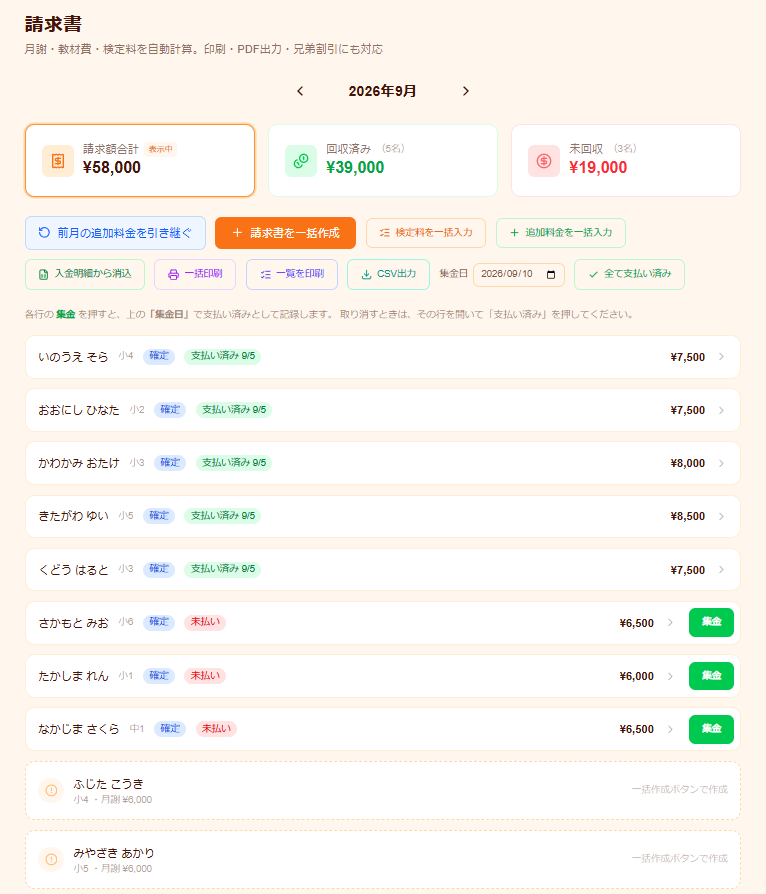Click 前月の追加料金を引き継ぐ button
This screenshot has width=766, height=894.
pyautogui.click(x=115, y=233)
